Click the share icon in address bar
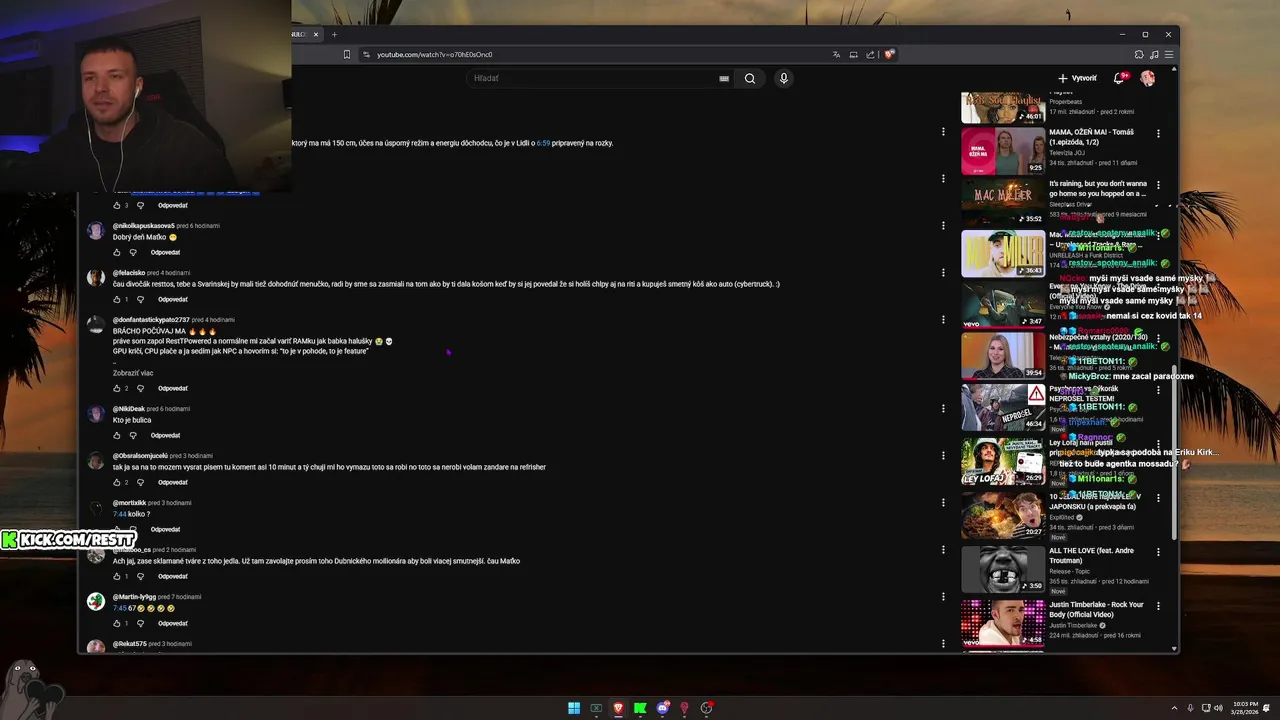 (x=870, y=54)
